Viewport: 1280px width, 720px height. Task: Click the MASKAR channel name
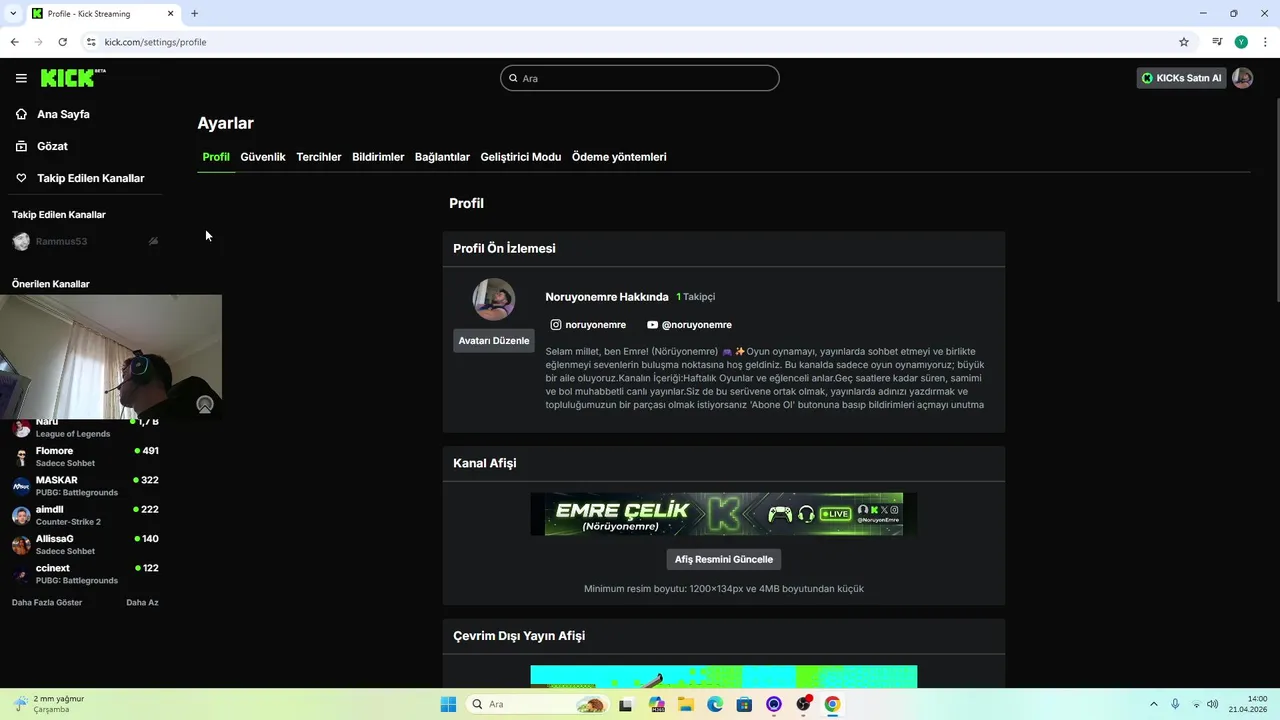tap(57, 480)
